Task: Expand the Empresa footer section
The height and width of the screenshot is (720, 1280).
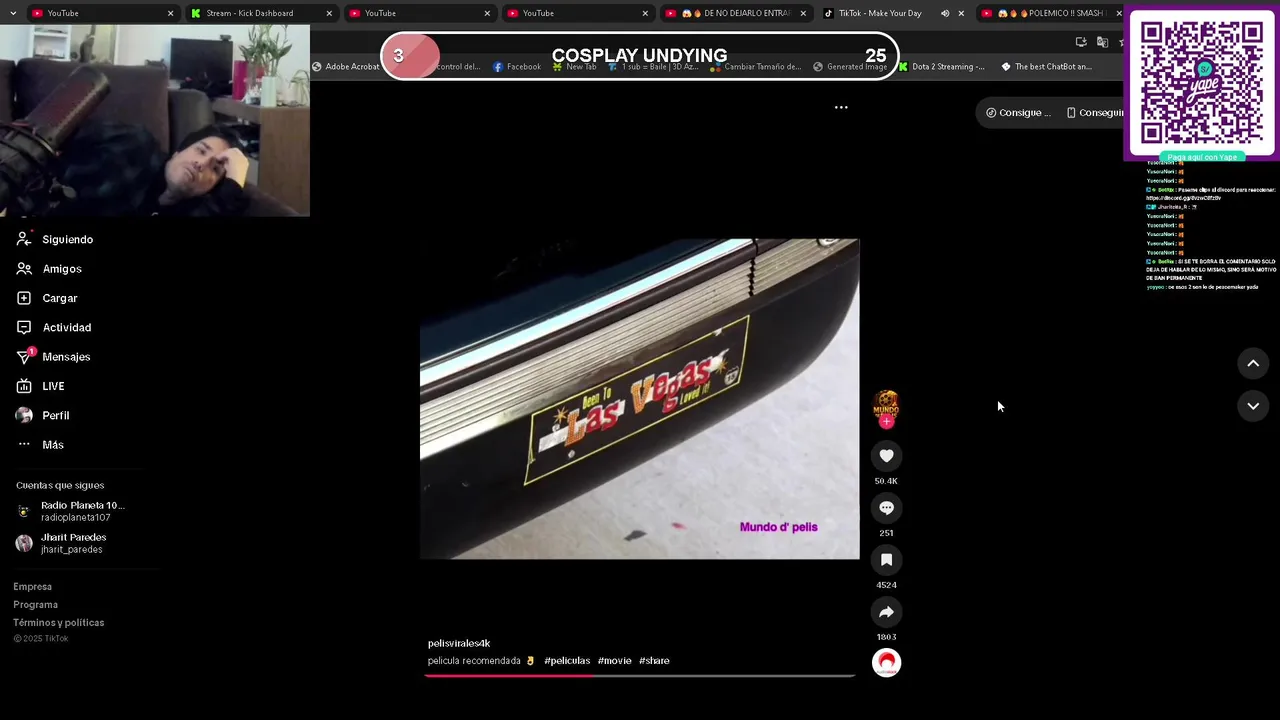Action: (32, 587)
